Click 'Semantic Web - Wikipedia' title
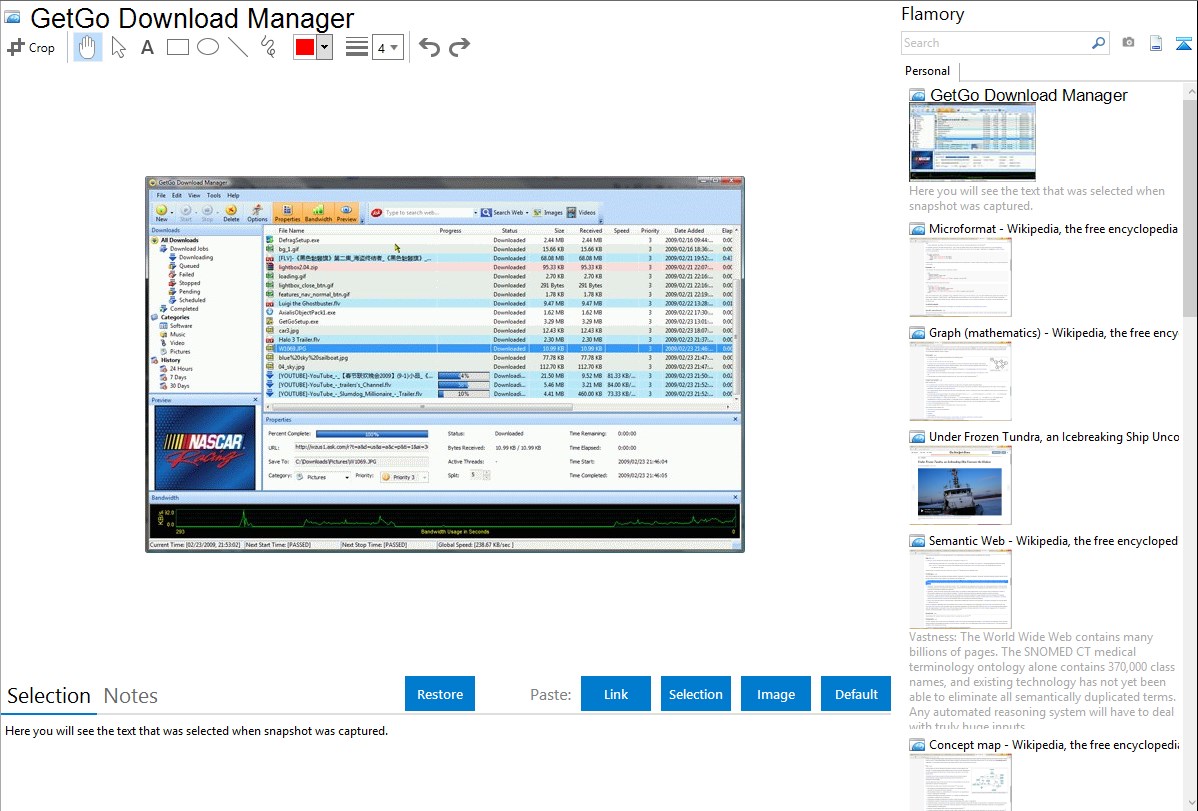 click(x=1053, y=541)
